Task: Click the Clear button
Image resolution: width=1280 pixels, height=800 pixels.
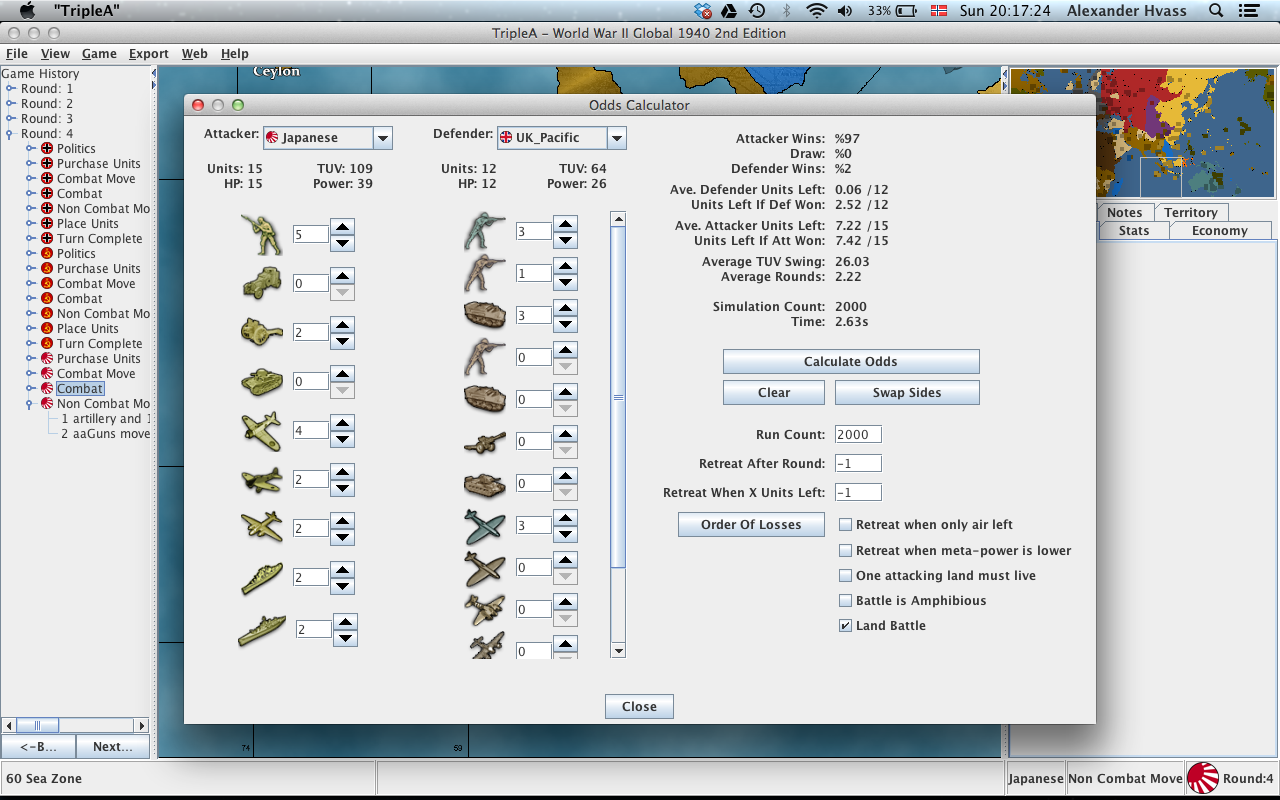Action: pyautogui.click(x=774, y=392)
